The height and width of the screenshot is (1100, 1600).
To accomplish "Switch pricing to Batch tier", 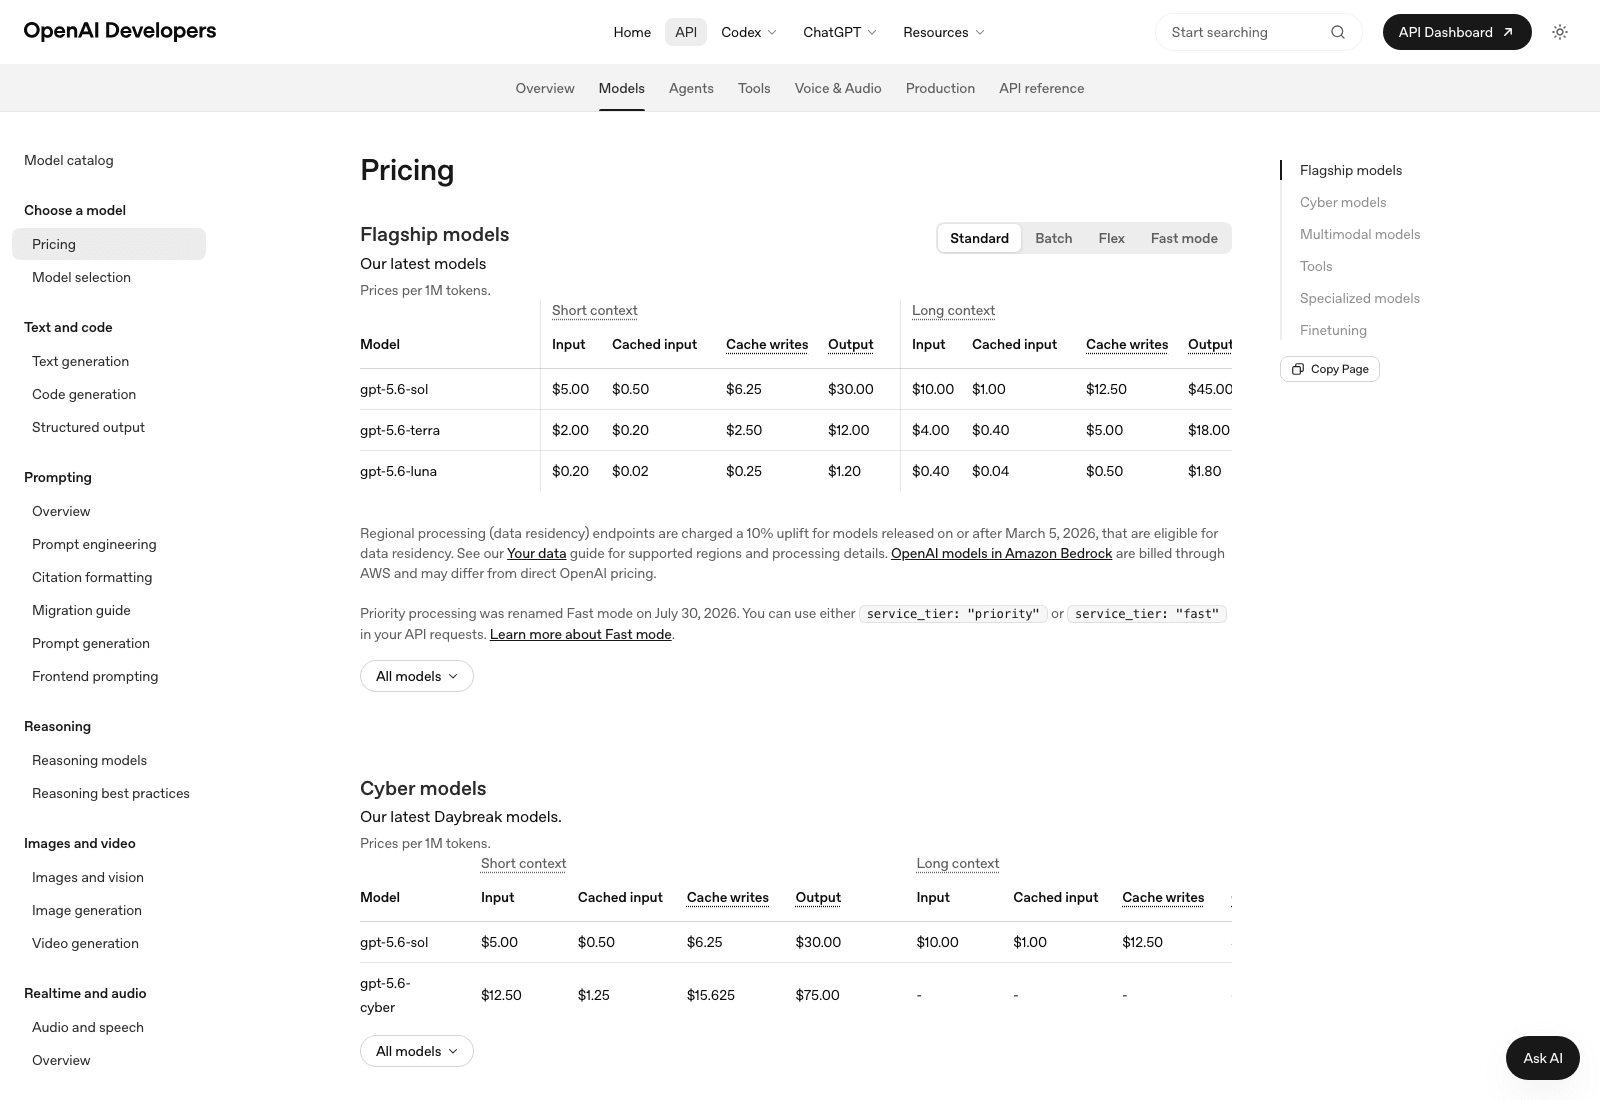I will point(1053,238).
